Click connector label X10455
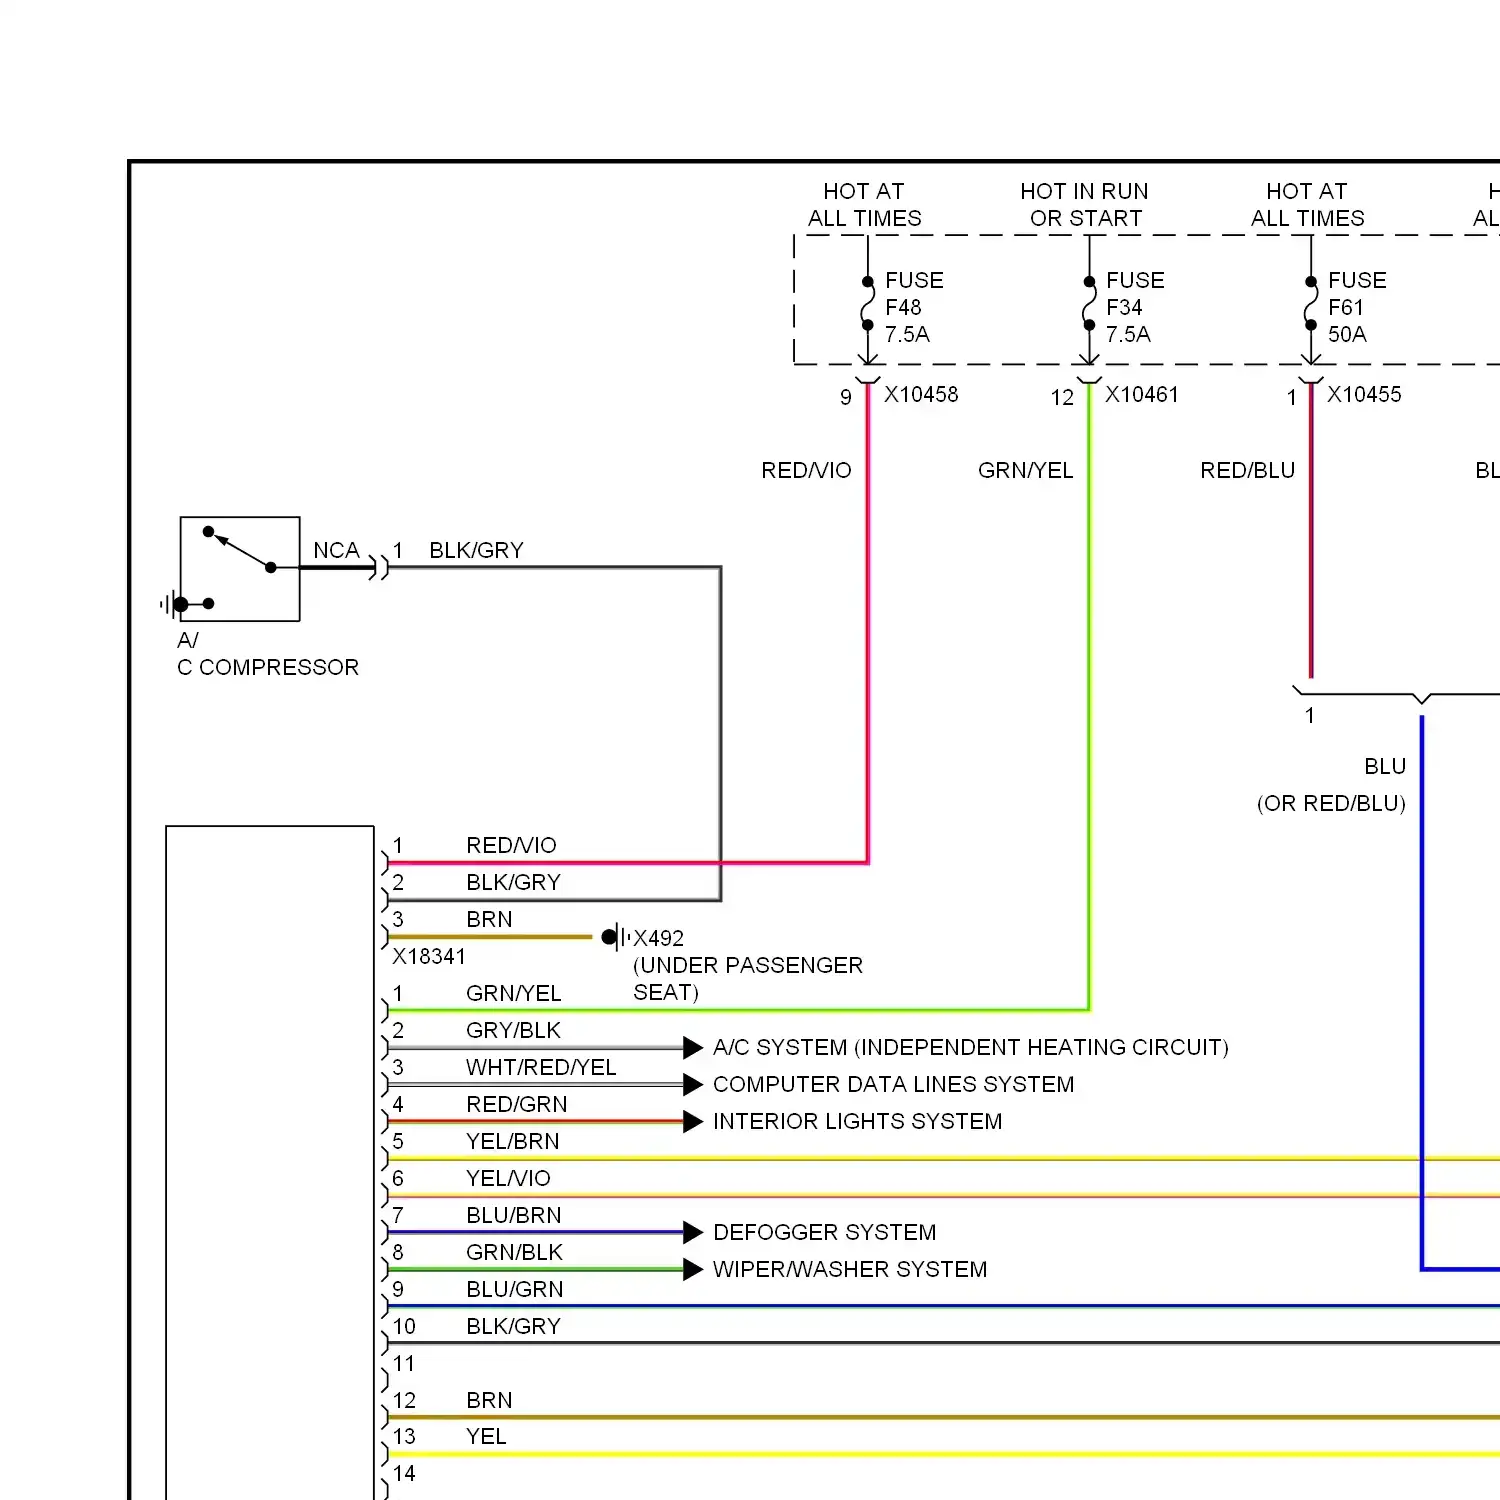Screen dimensions: 1500x1500 pyautogui.click(x=1364, y=394)
